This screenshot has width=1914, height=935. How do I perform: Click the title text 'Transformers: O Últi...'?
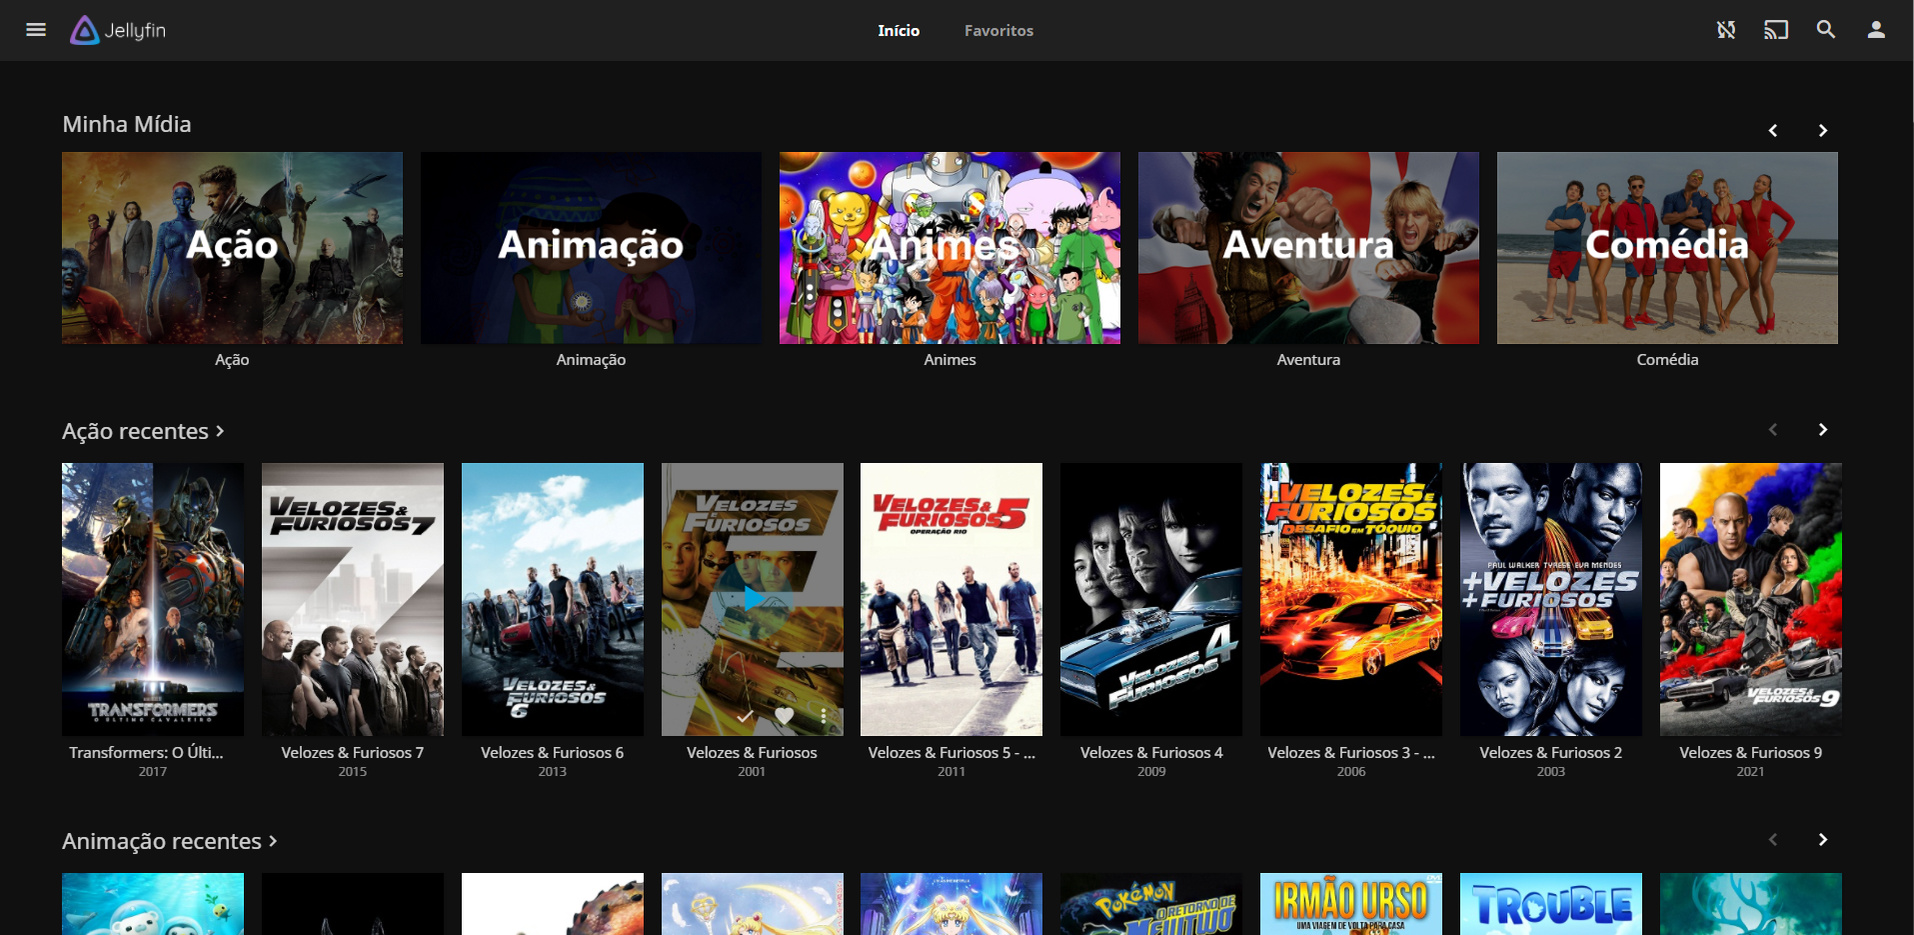147,752
